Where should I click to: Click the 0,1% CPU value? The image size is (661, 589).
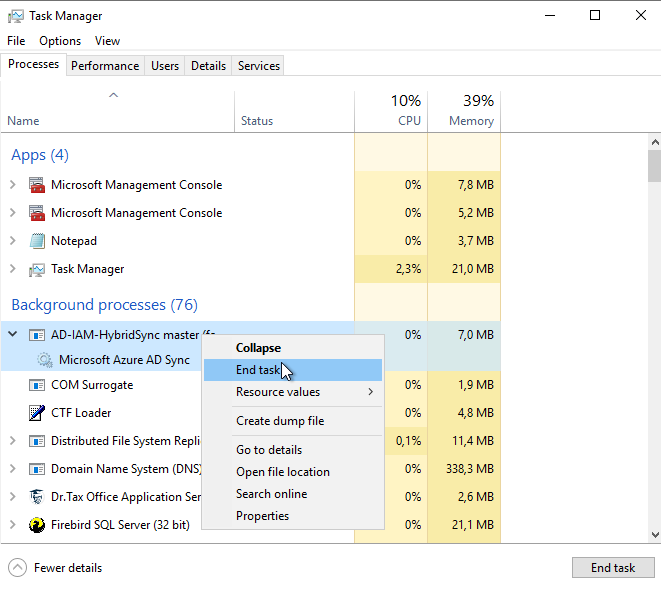coord(408,441)
